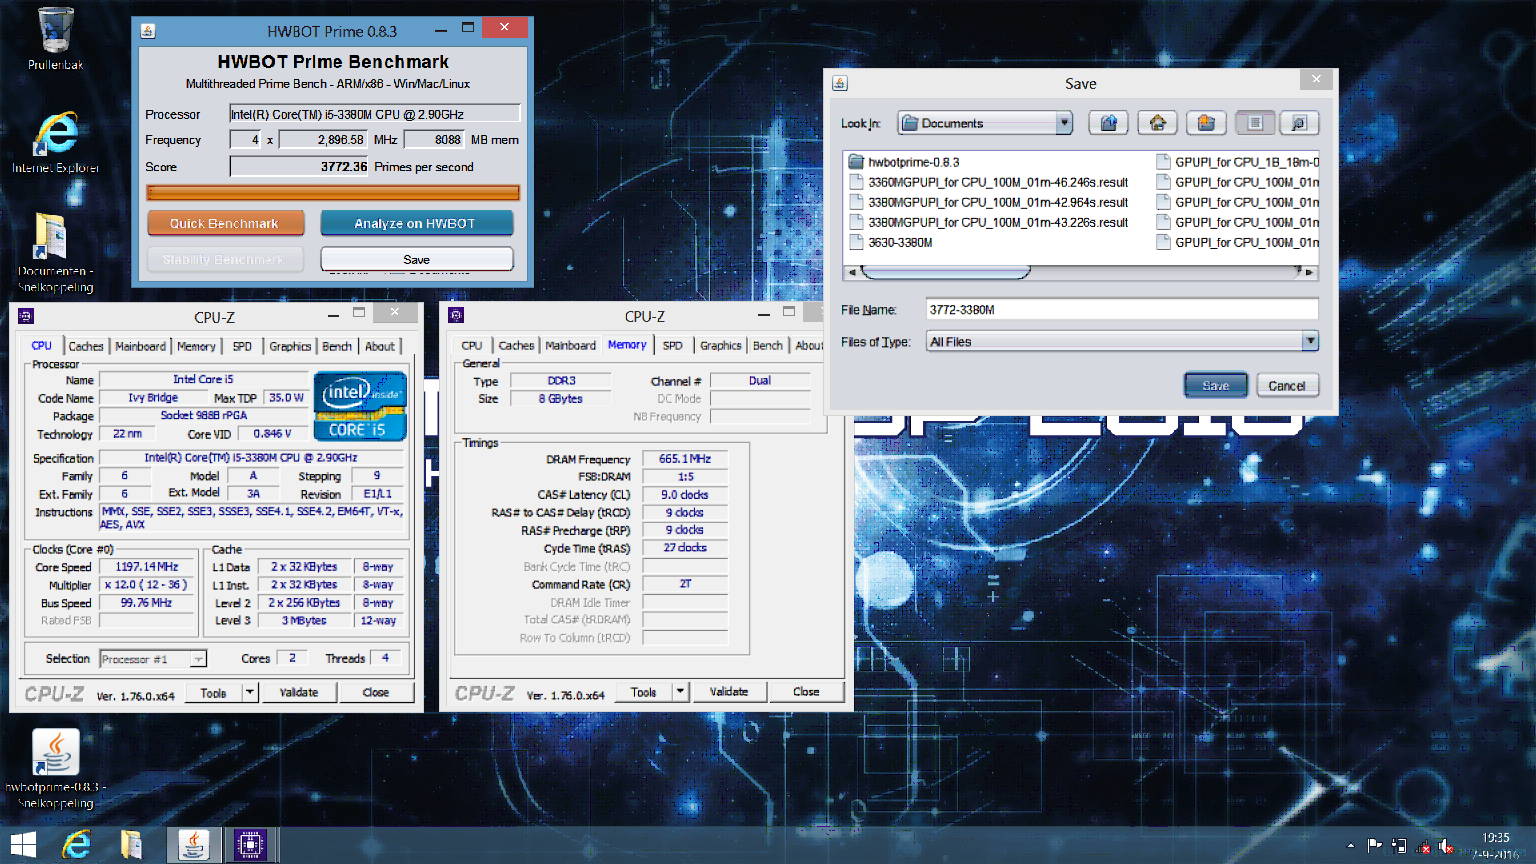Click the Intel Core i5 logo in CPU-Z
The image size is (1536, 864).
(x=360, y=406)
